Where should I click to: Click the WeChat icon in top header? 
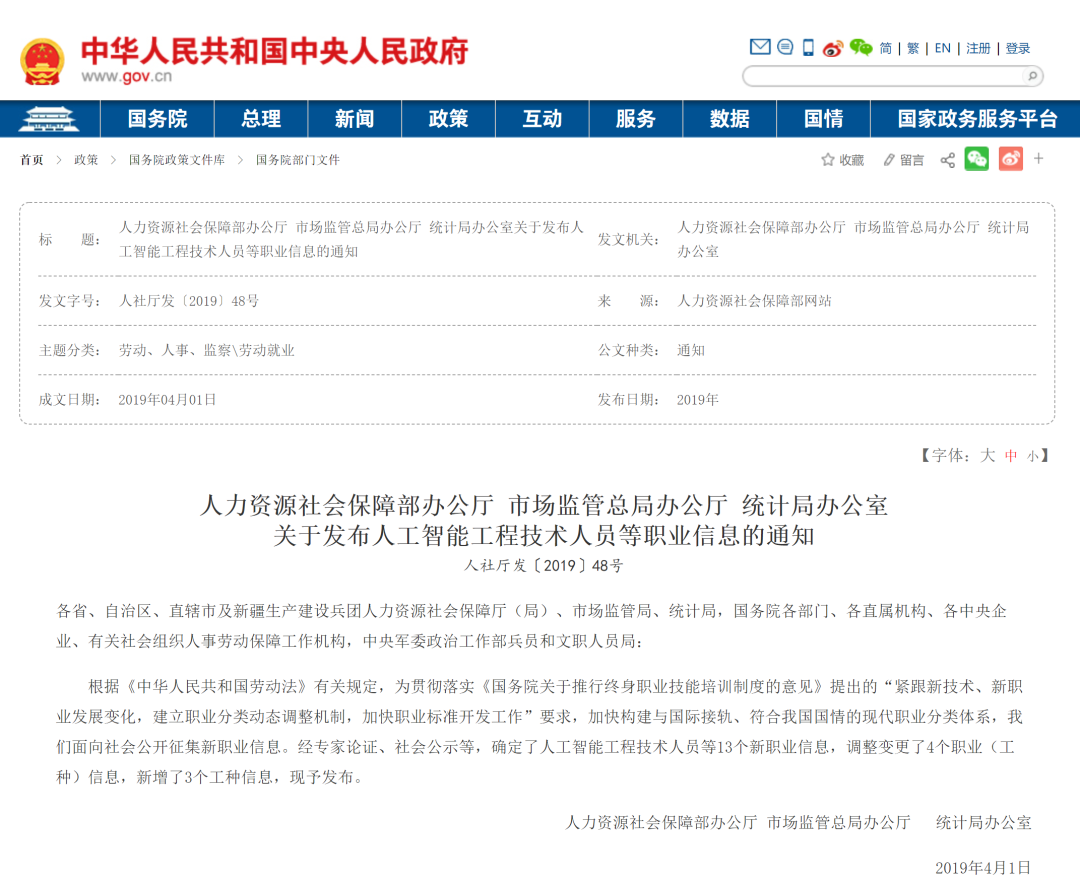860,47
